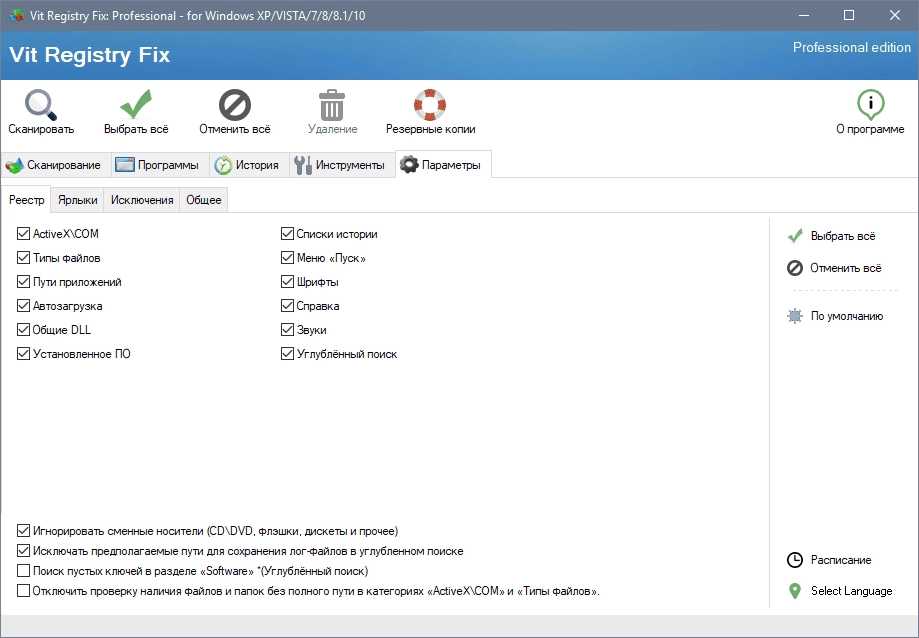
Task: Click side panel Отменить всё label
Action: 846,268
